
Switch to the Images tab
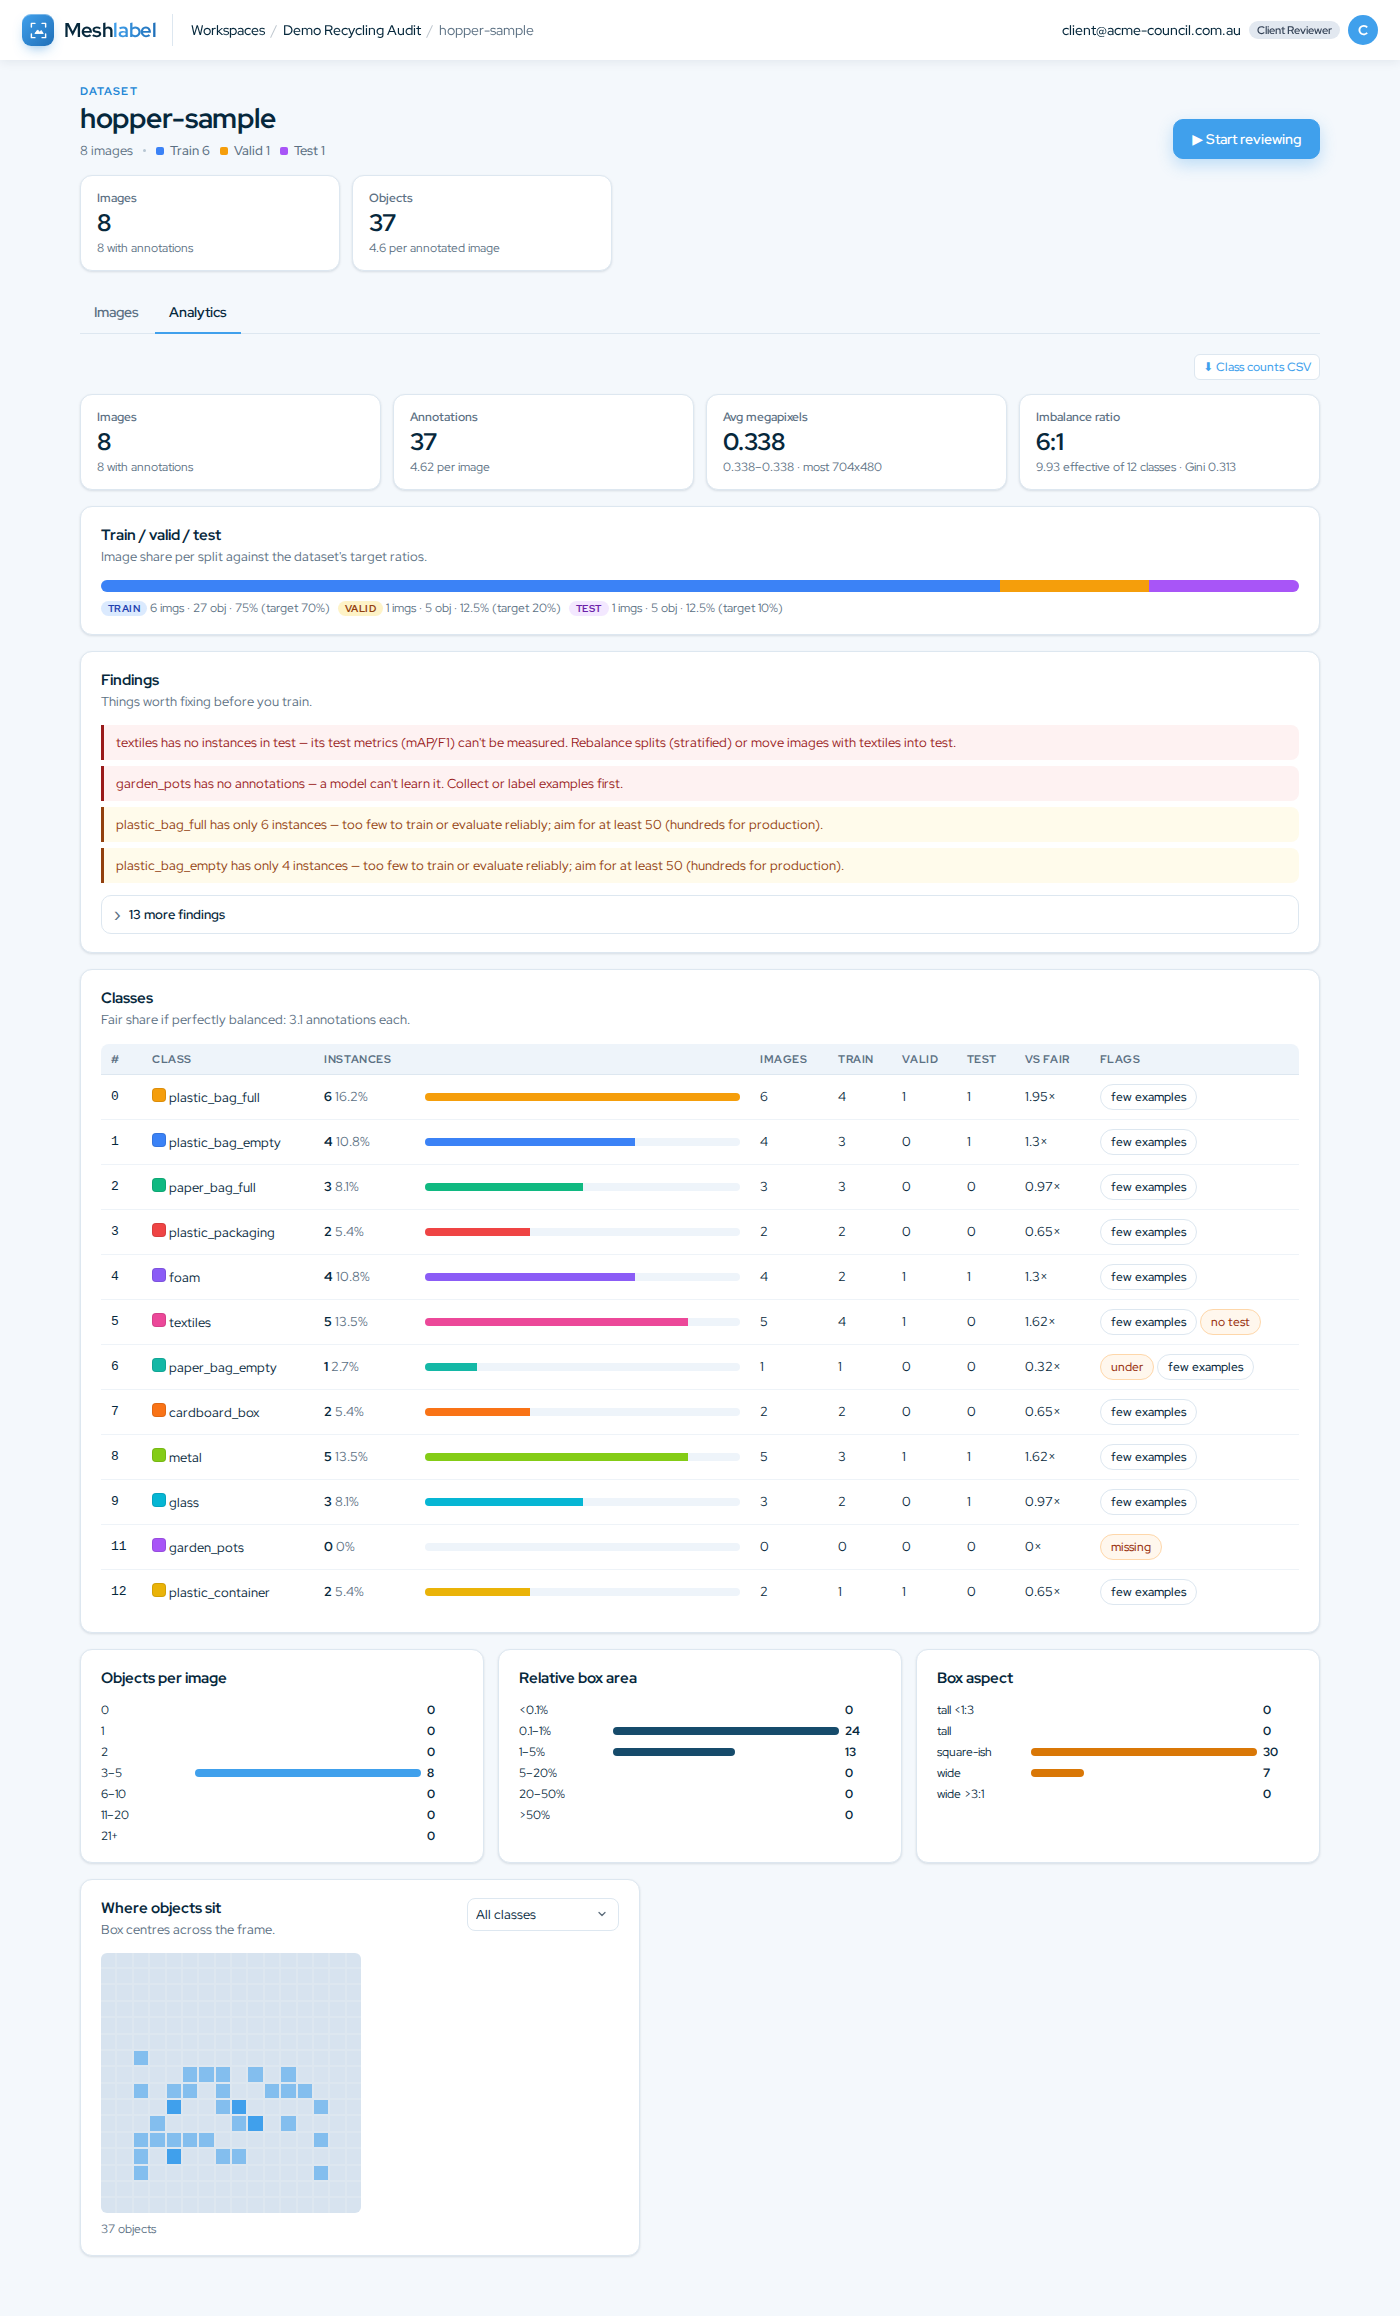click(x=116, y=312)
